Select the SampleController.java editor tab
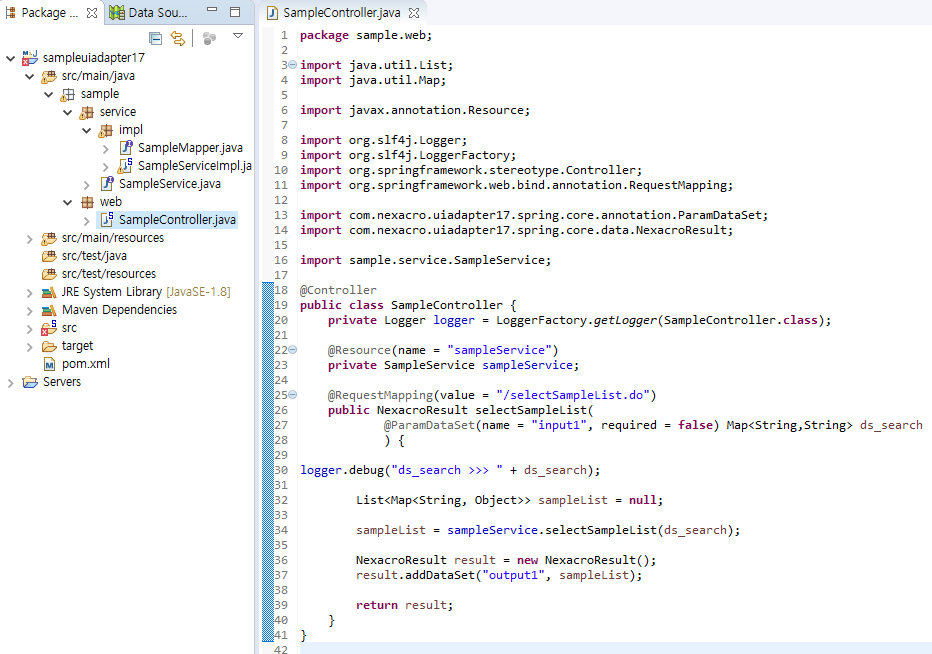Screen dimensions: 932x654 340,13
